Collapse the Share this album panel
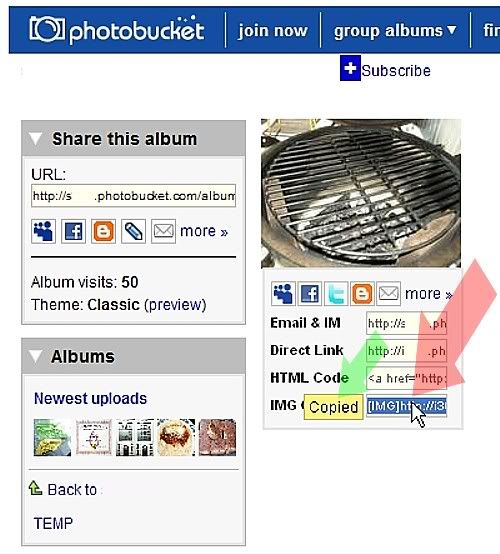The width and height of the screenshot is (500, 554). pos(35,139)
